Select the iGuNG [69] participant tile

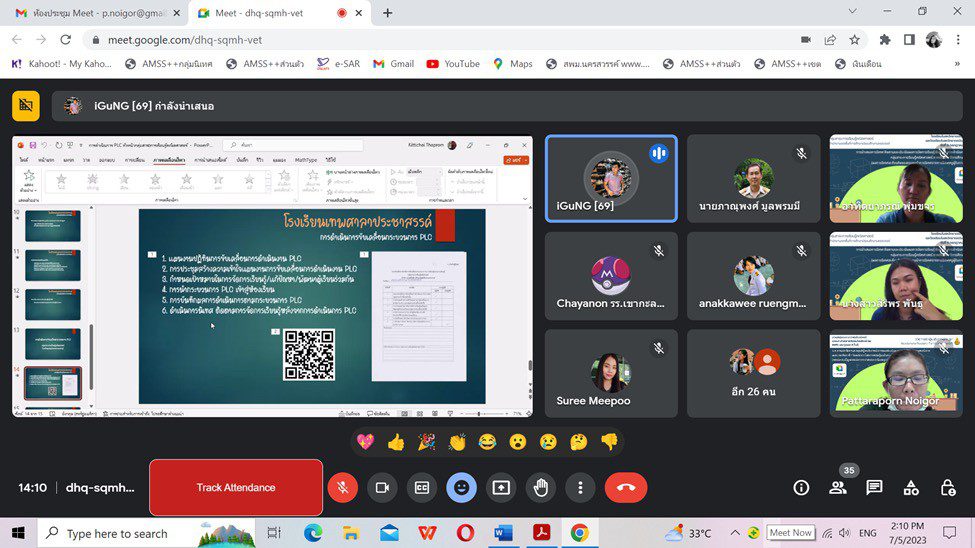click(x=611, y=179)
